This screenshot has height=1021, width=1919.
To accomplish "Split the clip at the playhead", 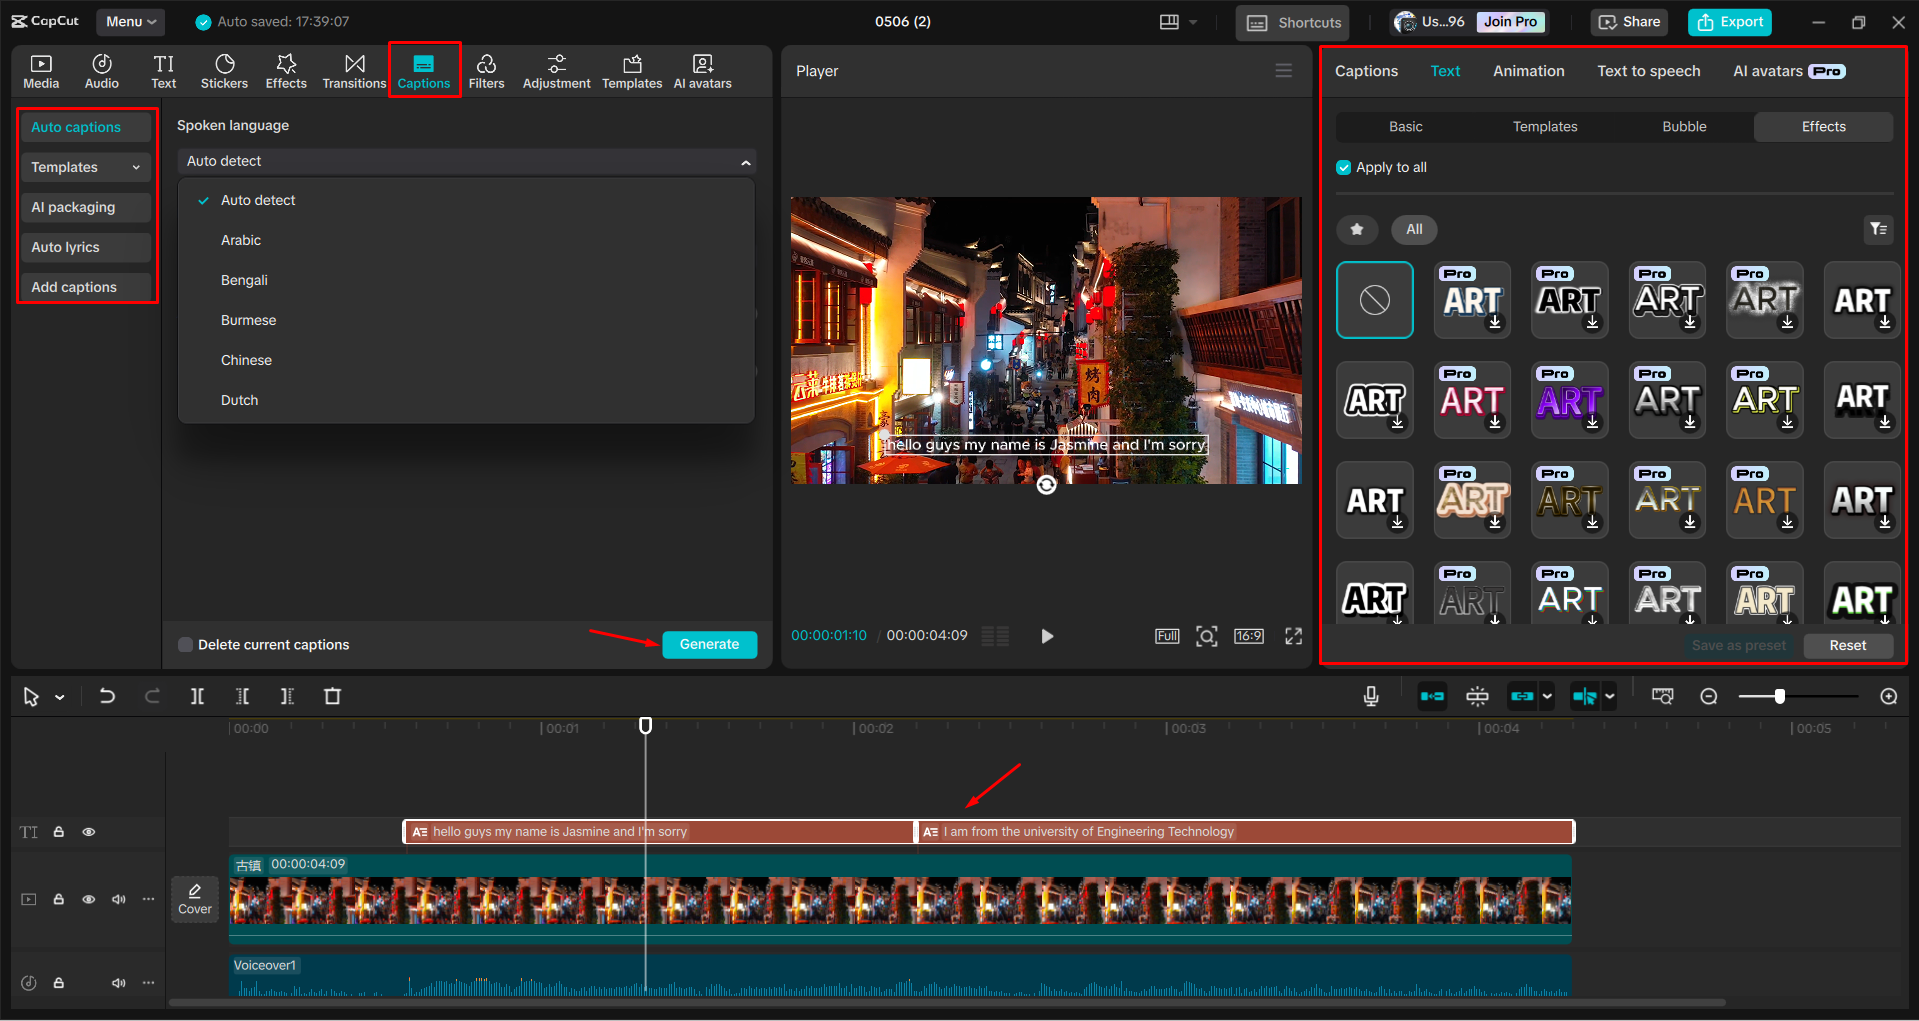I will [197, 696].
